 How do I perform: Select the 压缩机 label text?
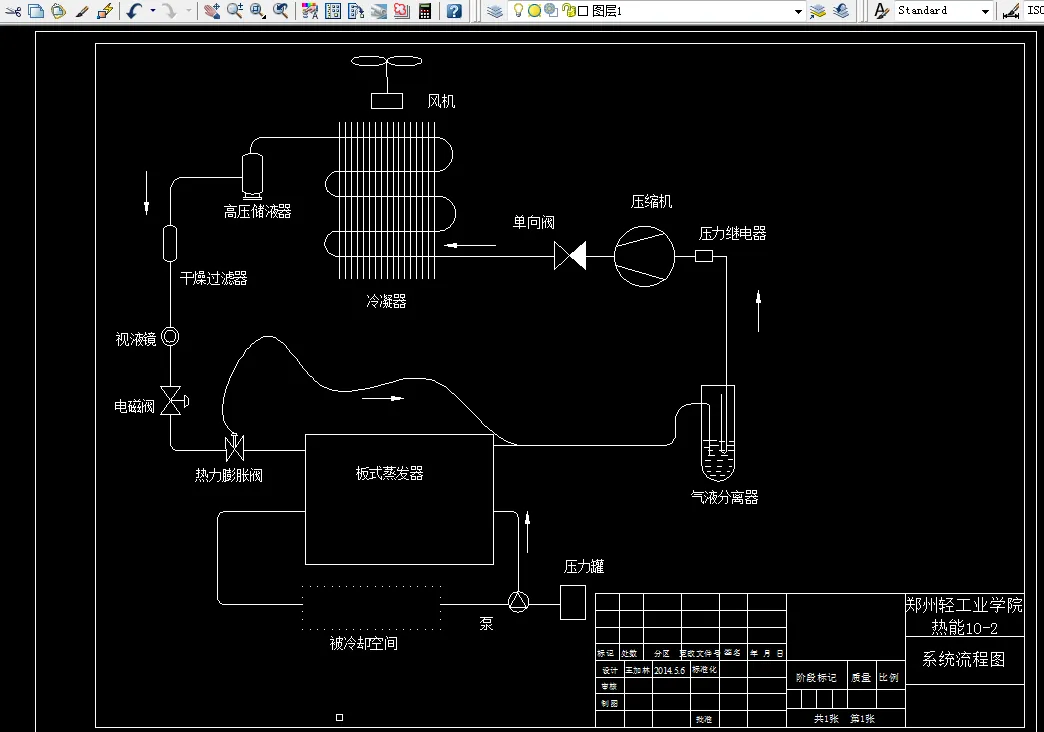651,202
